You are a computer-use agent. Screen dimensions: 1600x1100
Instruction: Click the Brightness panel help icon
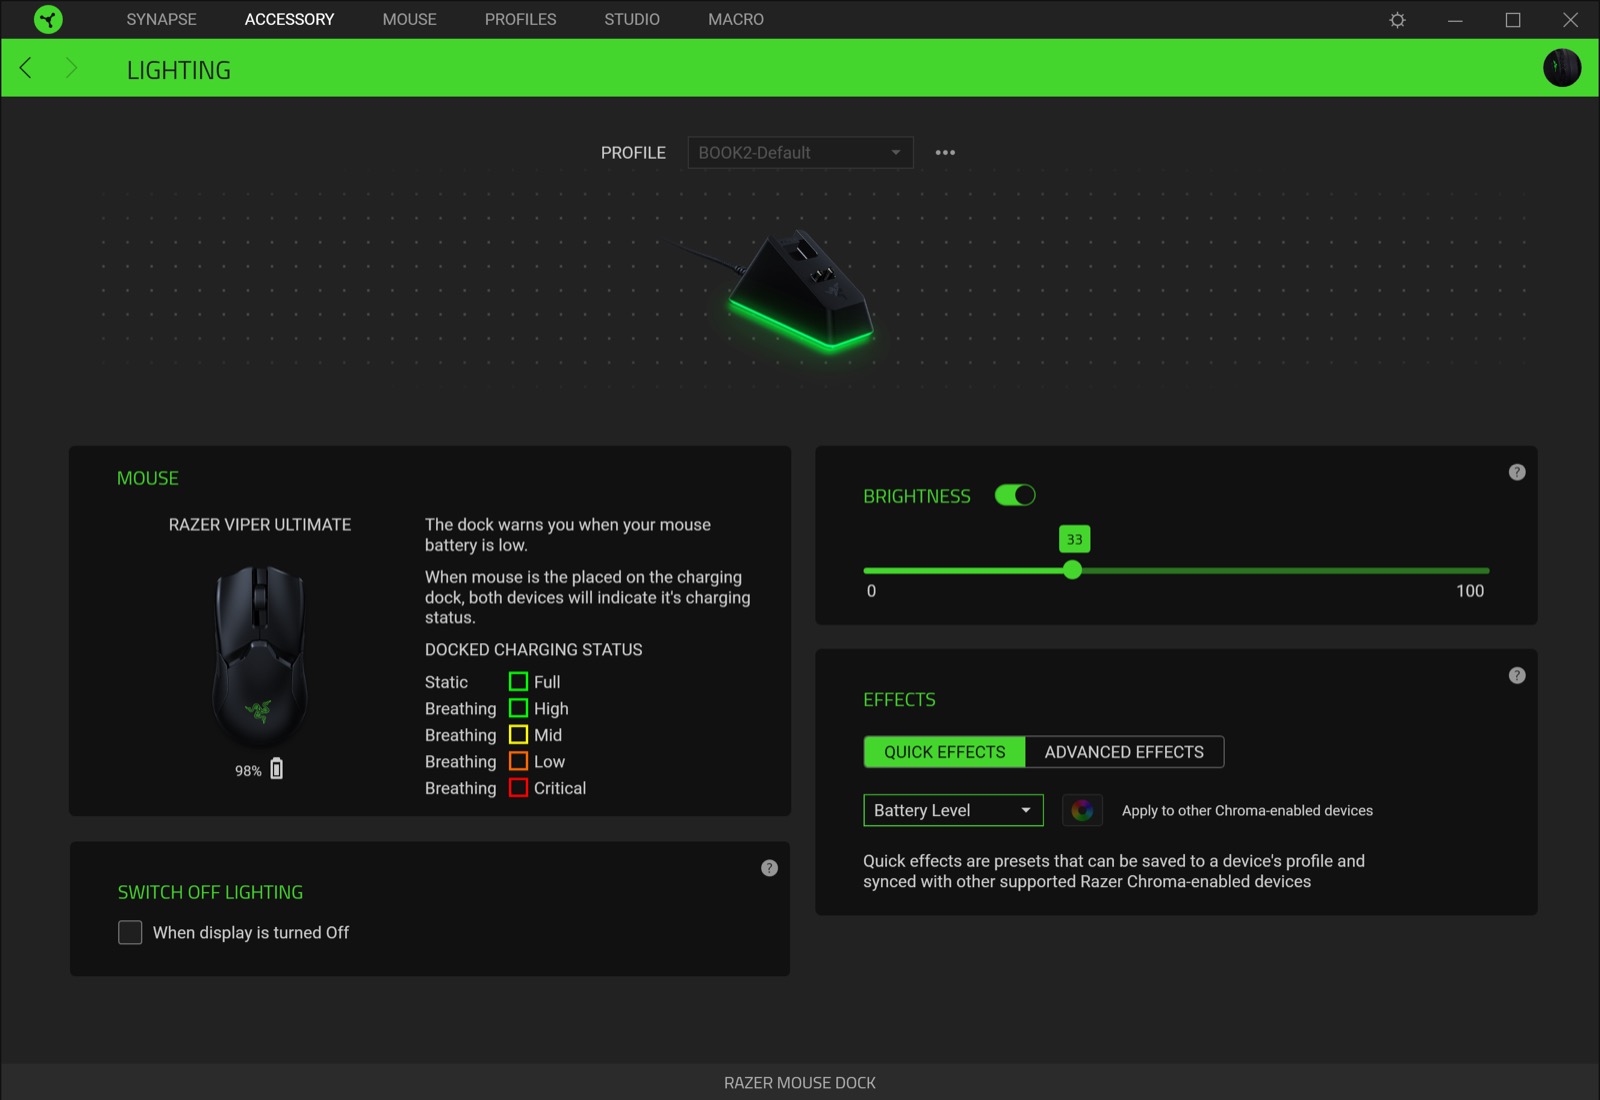coord(1517,472)
